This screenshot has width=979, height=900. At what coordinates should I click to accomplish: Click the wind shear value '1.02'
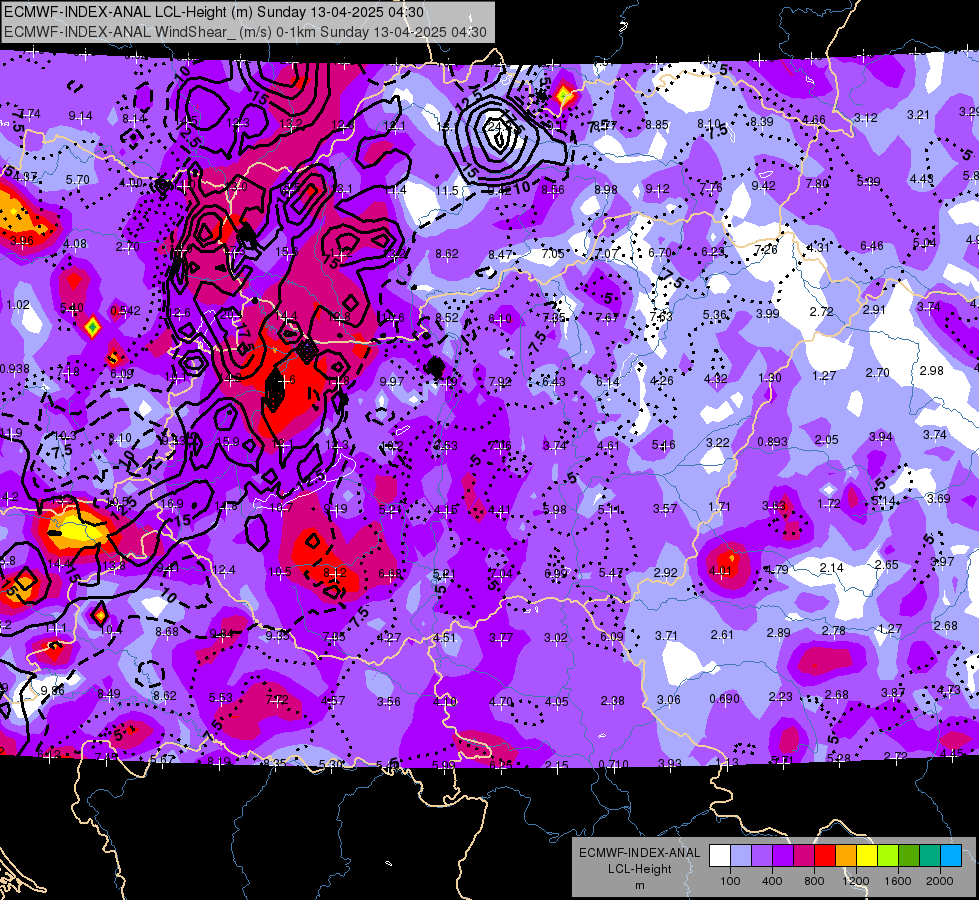tap(17, 305)
